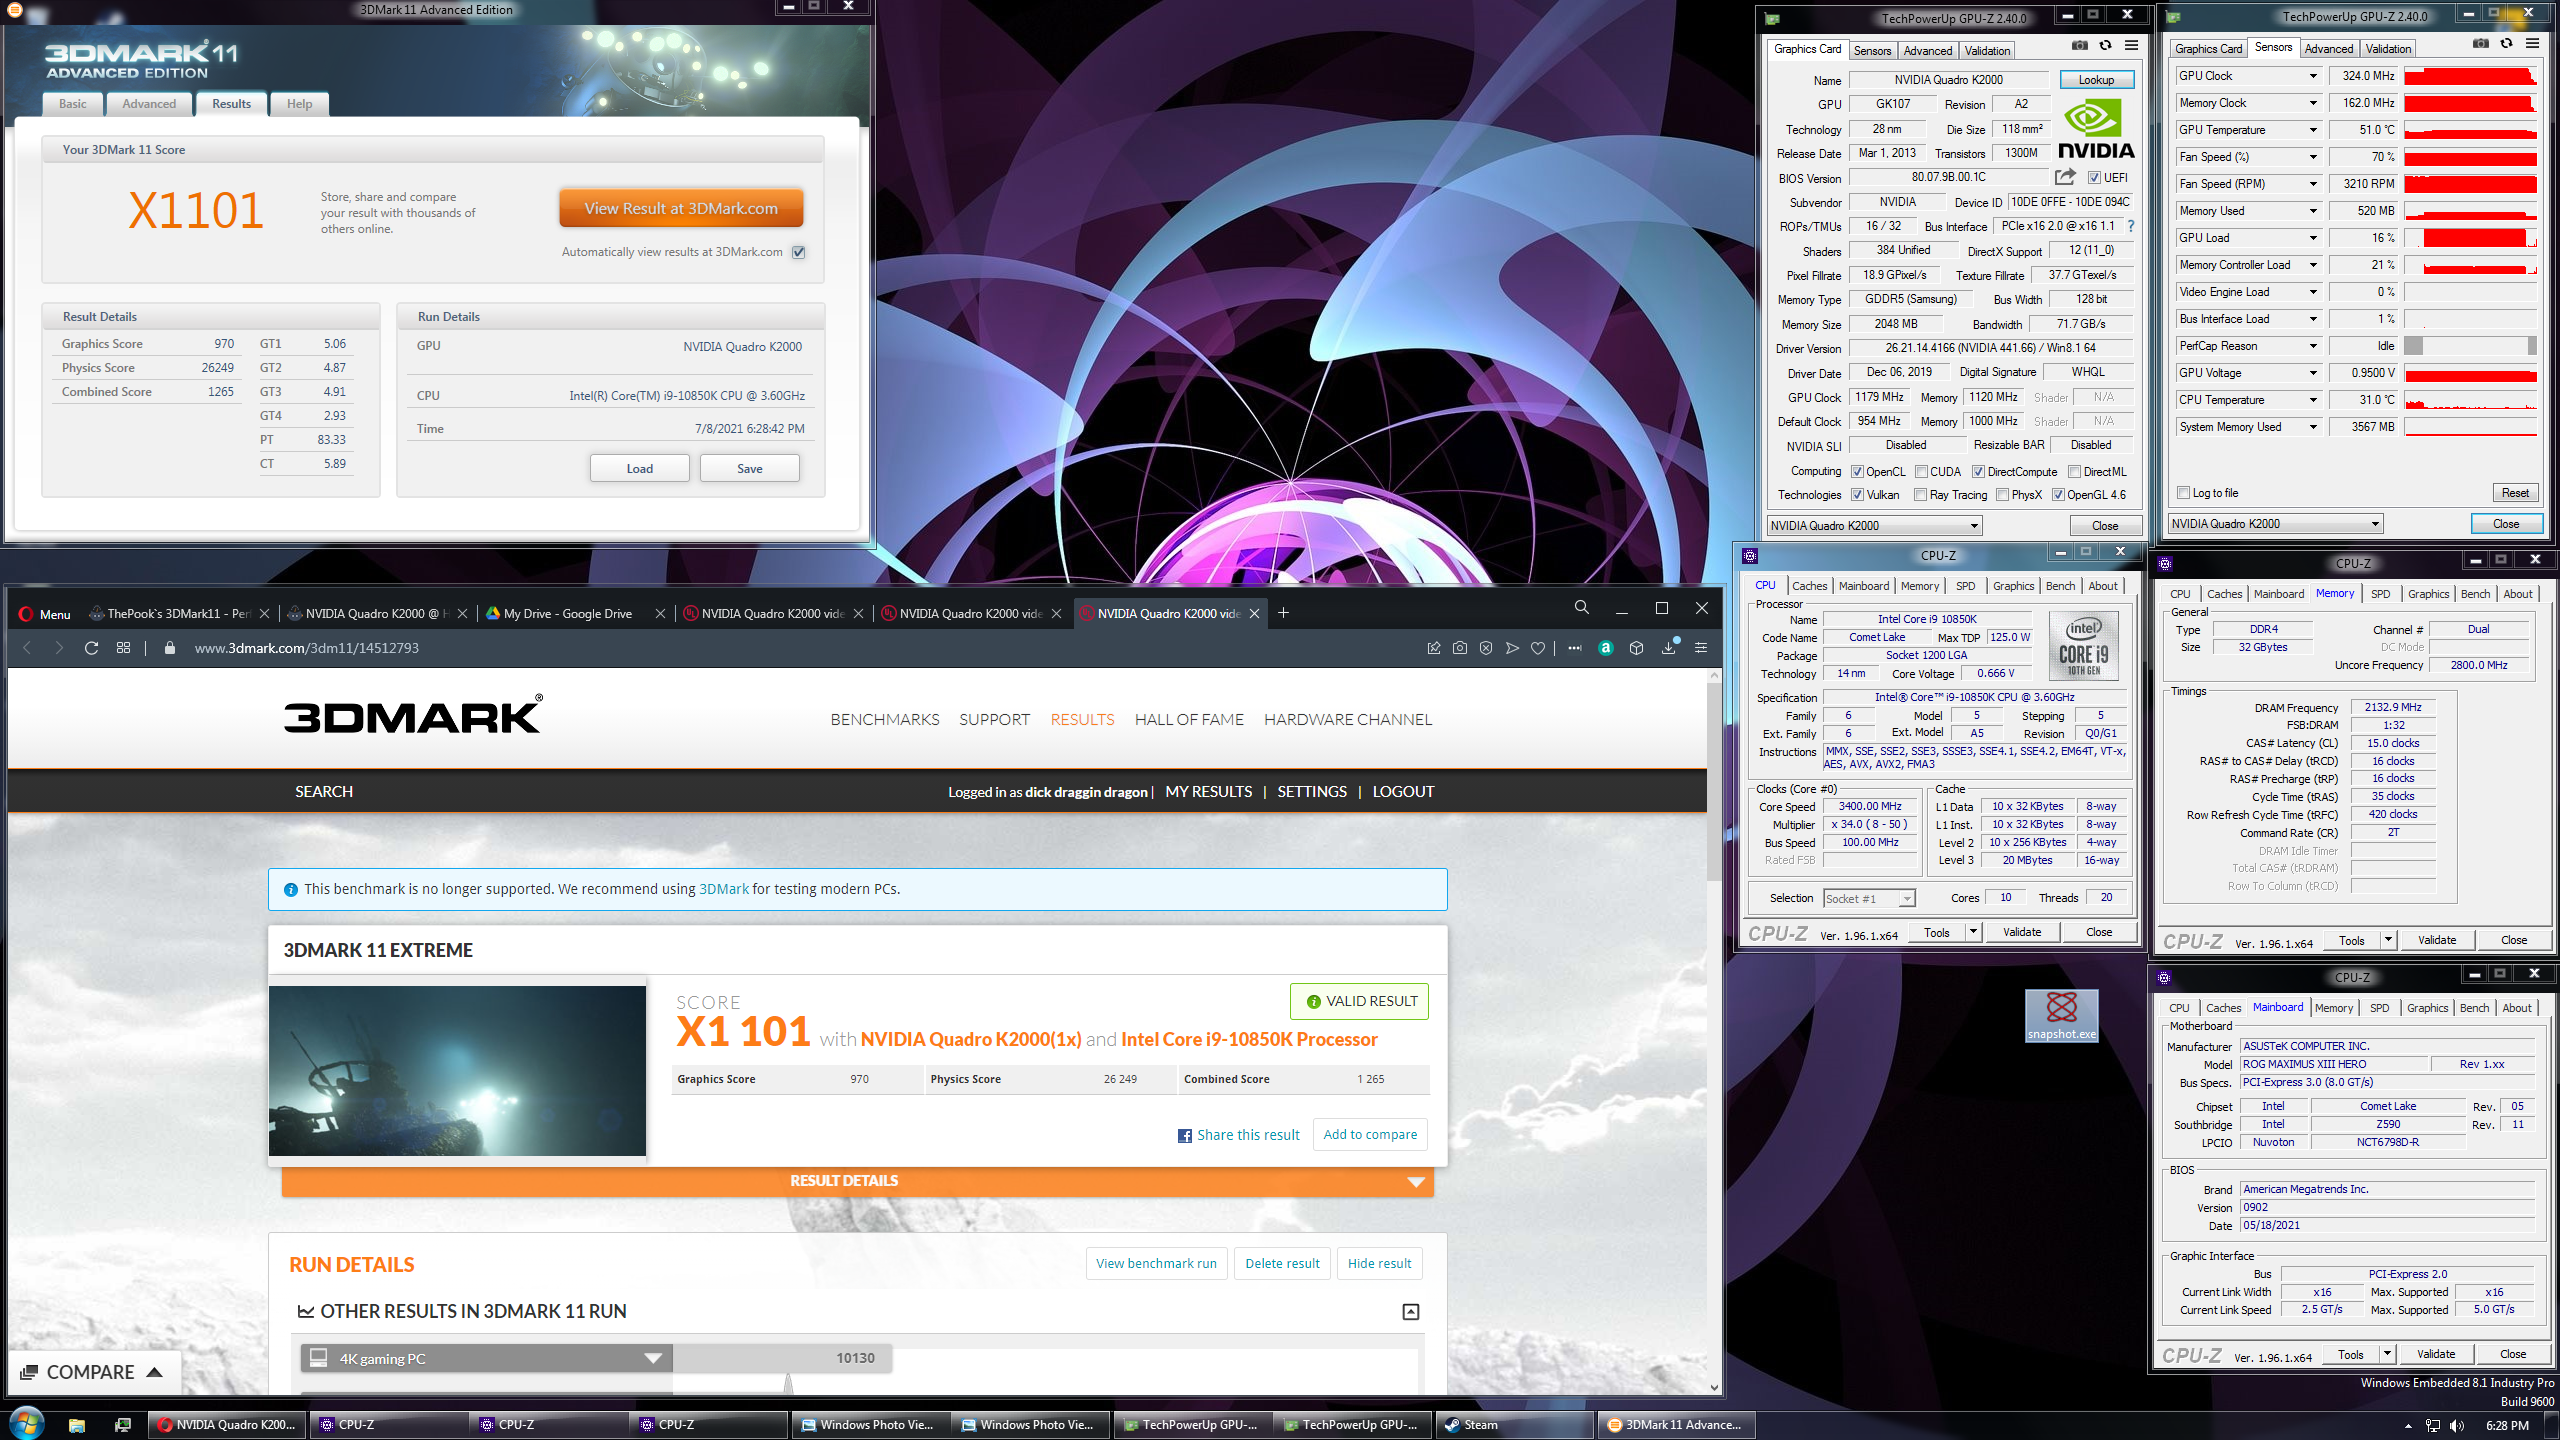This screenshot has height=1440, width=2560.
Task: Open Tools dropdown arrow in CPU-Z CPU window
Action: (1973, 932)
